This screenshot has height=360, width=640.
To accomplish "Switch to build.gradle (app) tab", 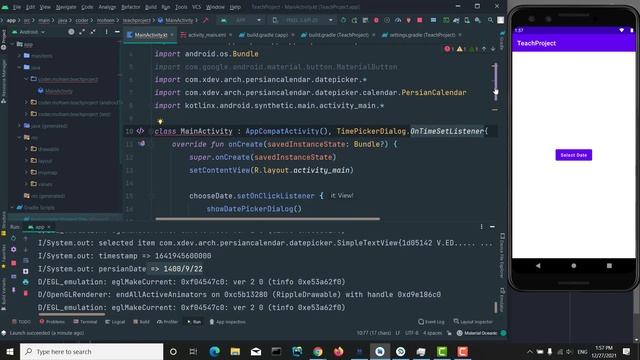I will [267, 35].
